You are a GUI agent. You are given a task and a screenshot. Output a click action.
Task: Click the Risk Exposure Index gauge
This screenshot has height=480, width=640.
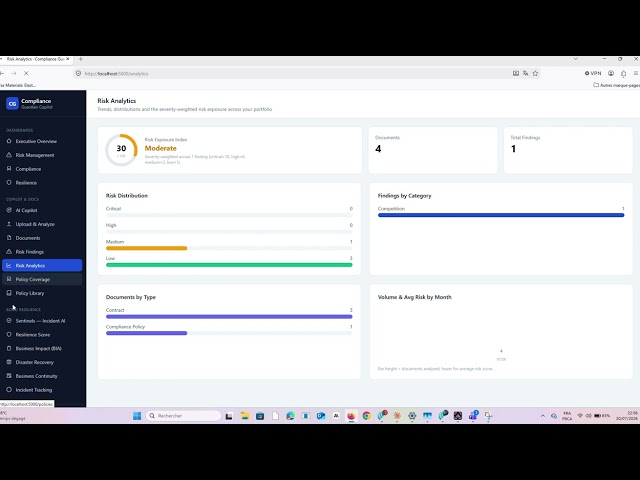[x=121, y=150]
